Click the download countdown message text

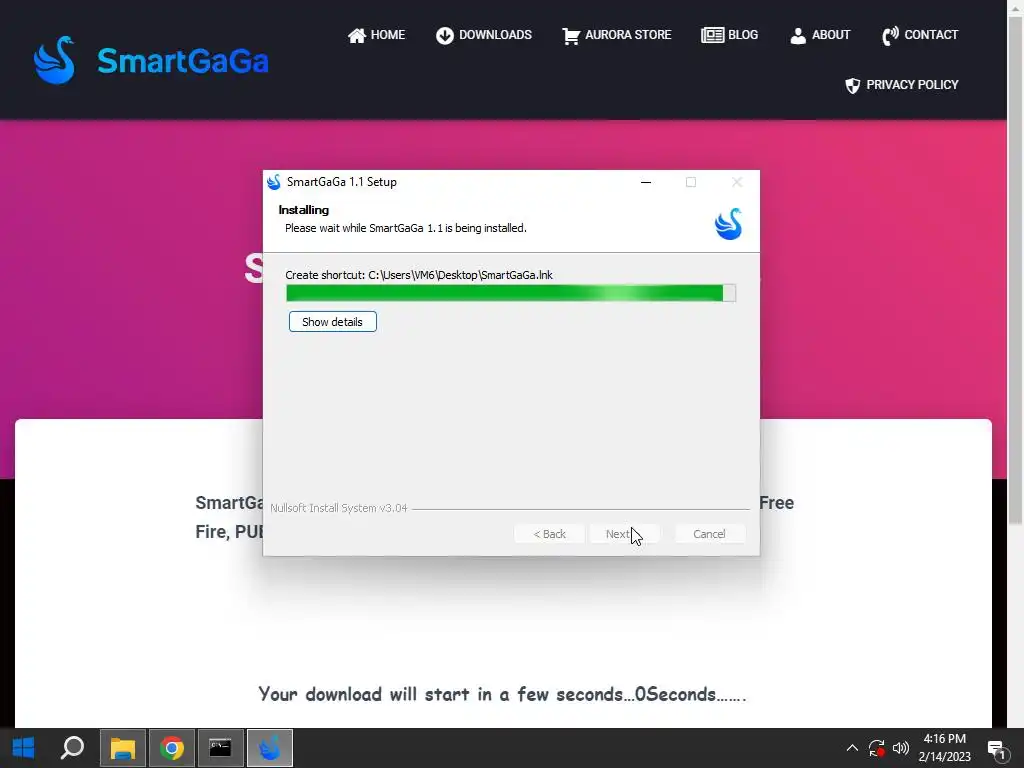click(x=502, y=694)
